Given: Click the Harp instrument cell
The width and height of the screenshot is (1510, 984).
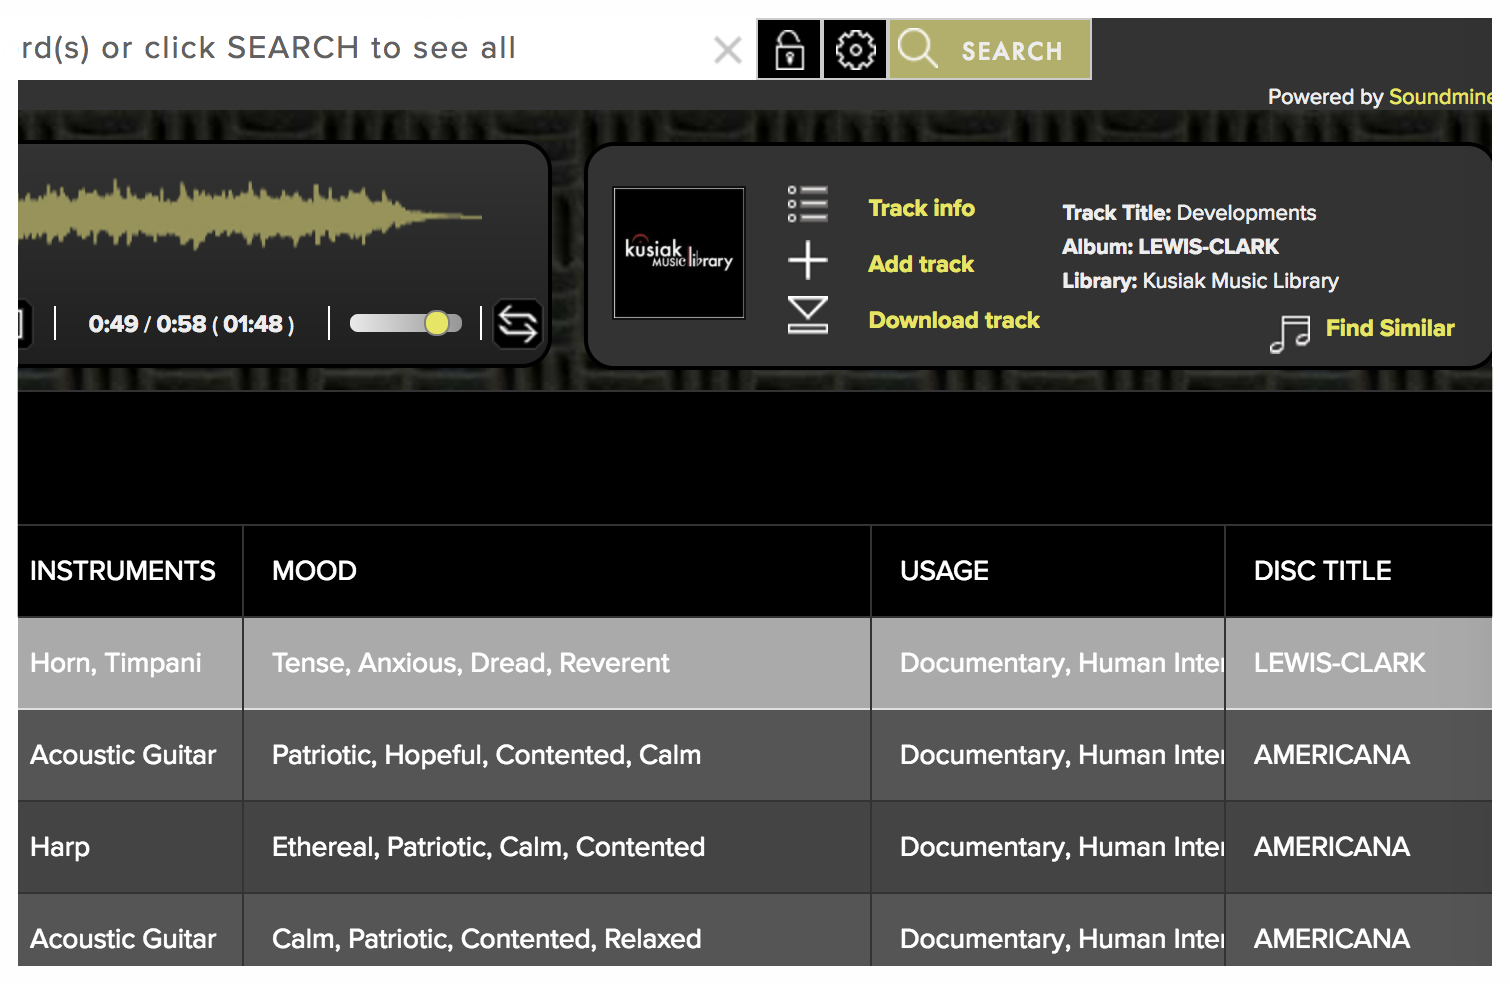Looking at the screenshot, I should click(x=130, y=847).
